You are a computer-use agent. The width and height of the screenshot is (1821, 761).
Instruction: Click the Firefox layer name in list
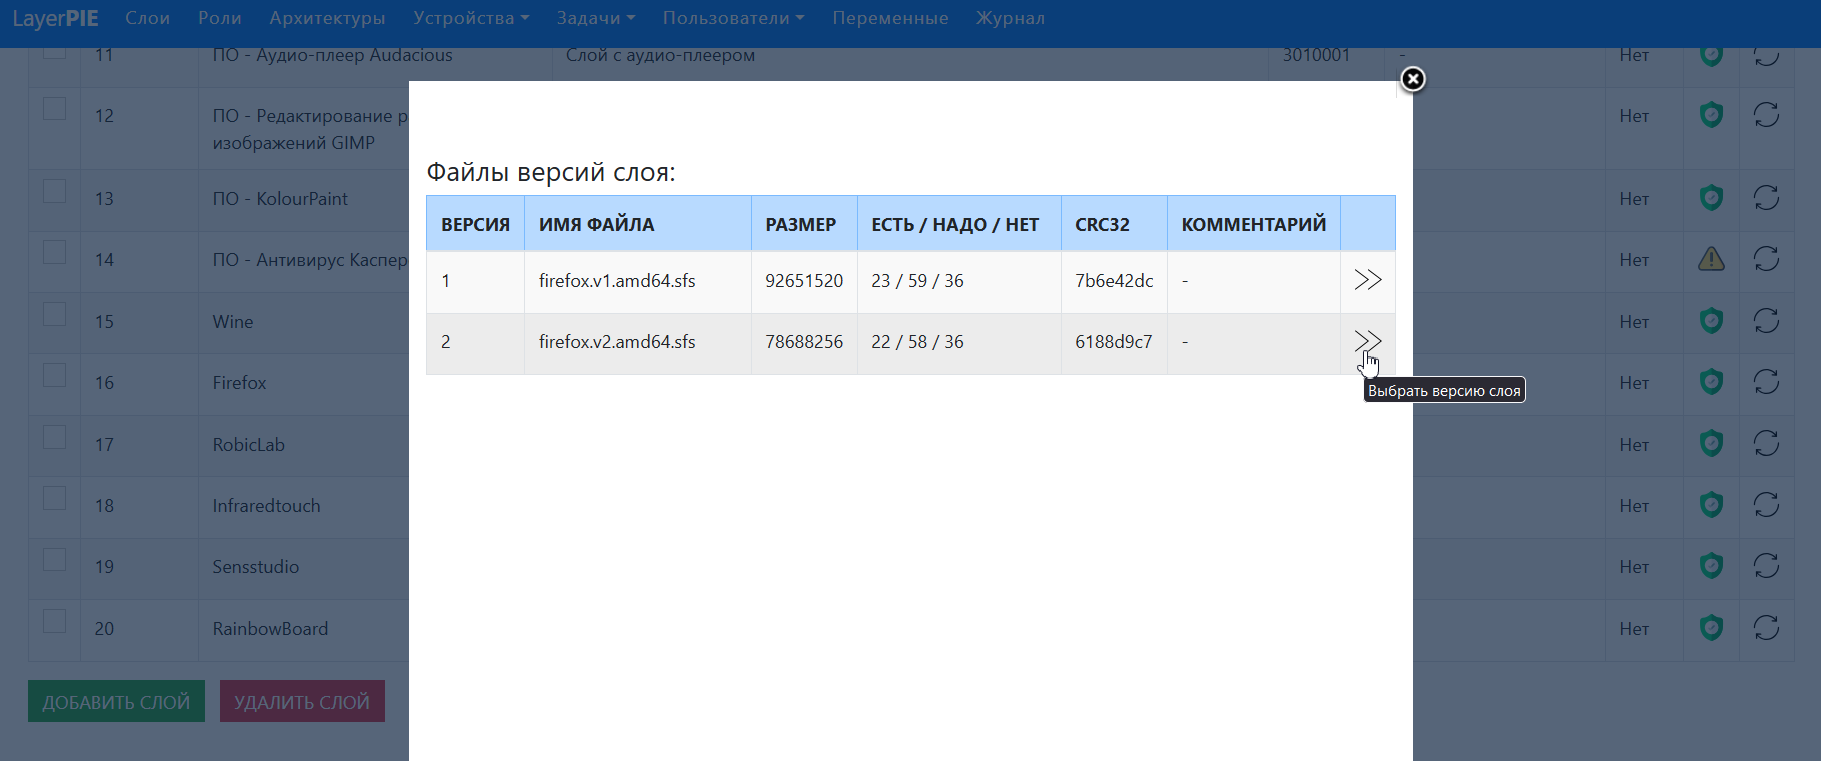pyautogui.click(x=239, y=383)
